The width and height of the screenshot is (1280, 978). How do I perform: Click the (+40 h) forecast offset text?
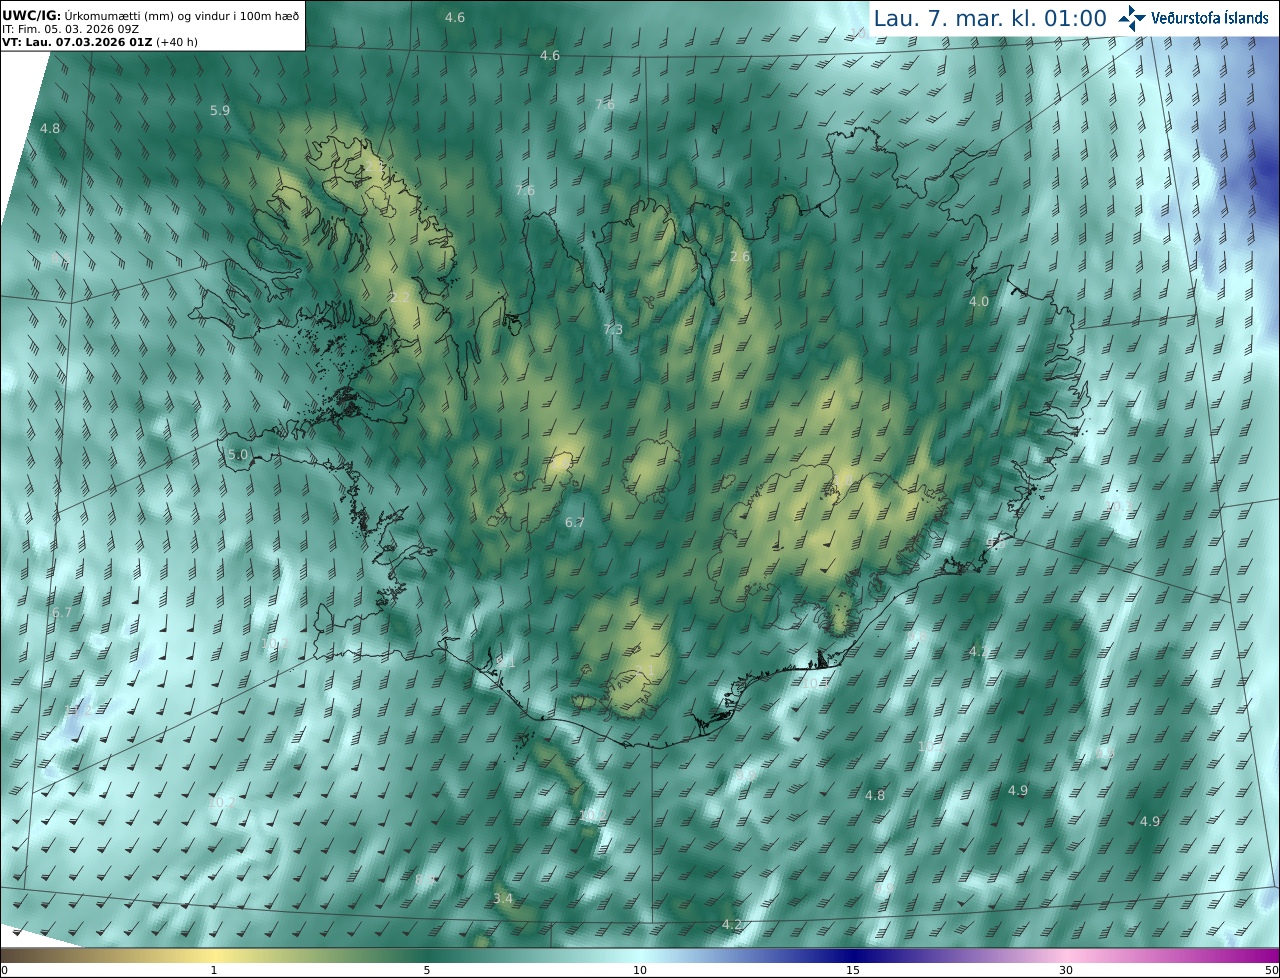pos(178,42)
